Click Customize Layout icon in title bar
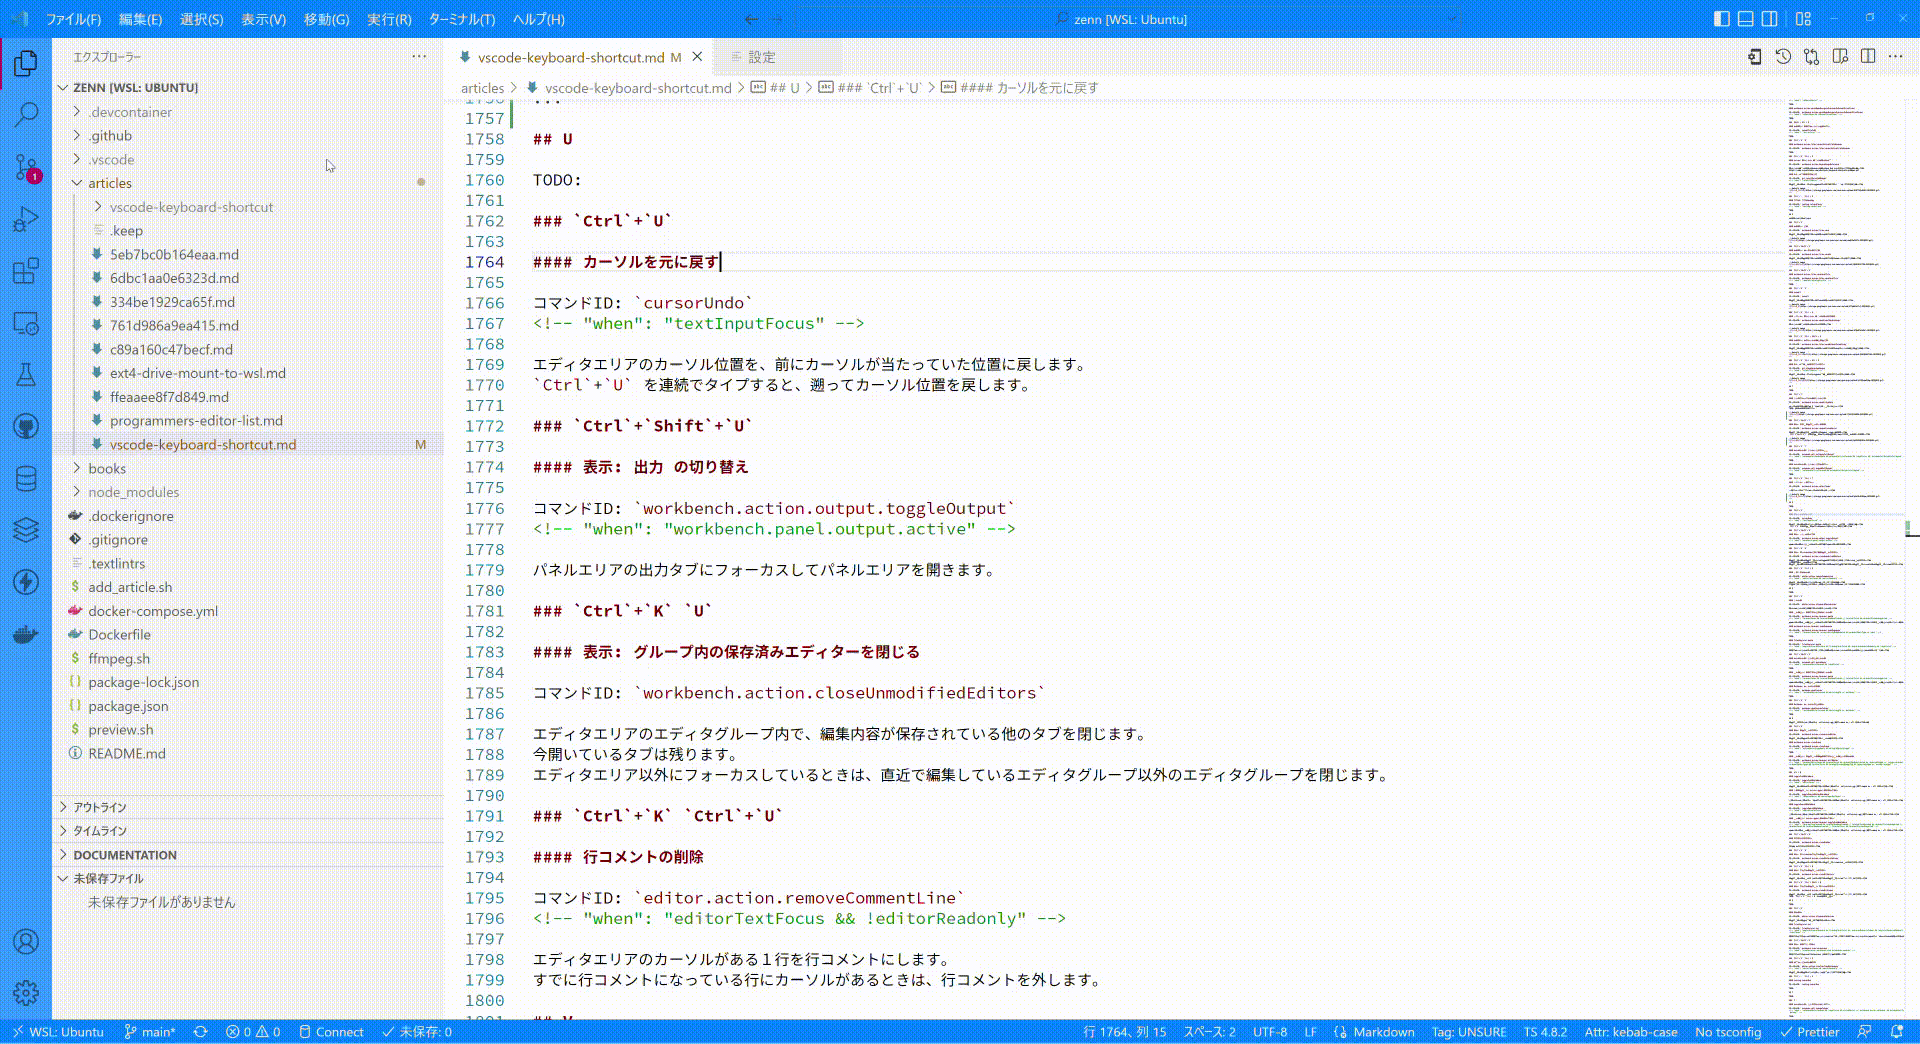Screen dimensions: 1920x1044 [x=1803, y=19]
